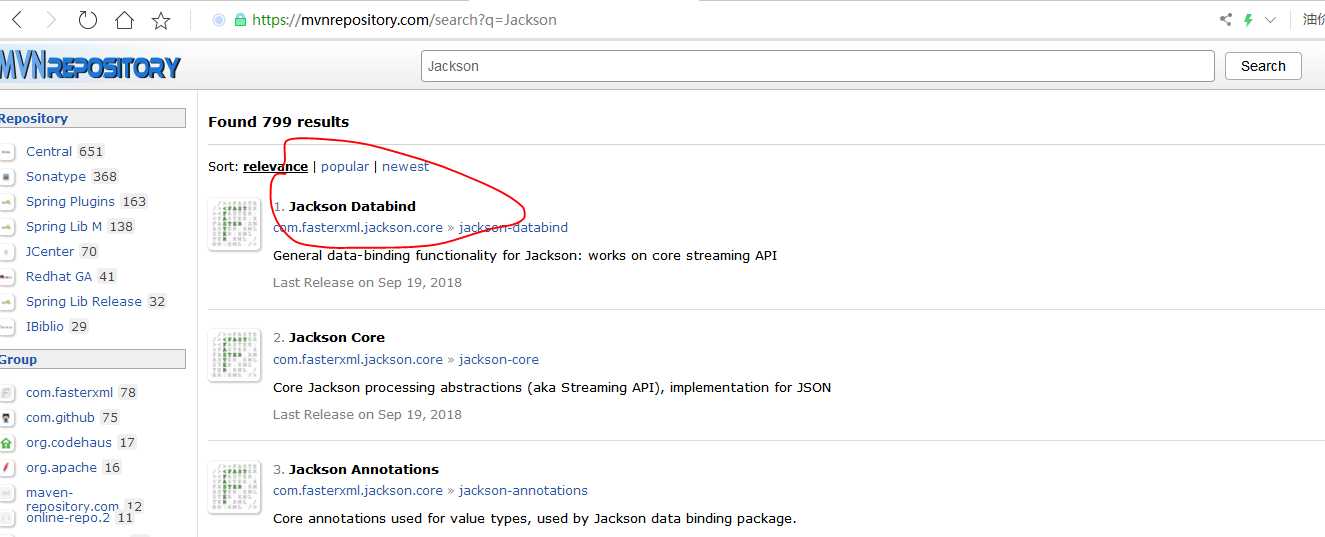This screenshot has width=1325, height=537.
Task: Open the Jackson Core result title
Action: click(337, 338)
